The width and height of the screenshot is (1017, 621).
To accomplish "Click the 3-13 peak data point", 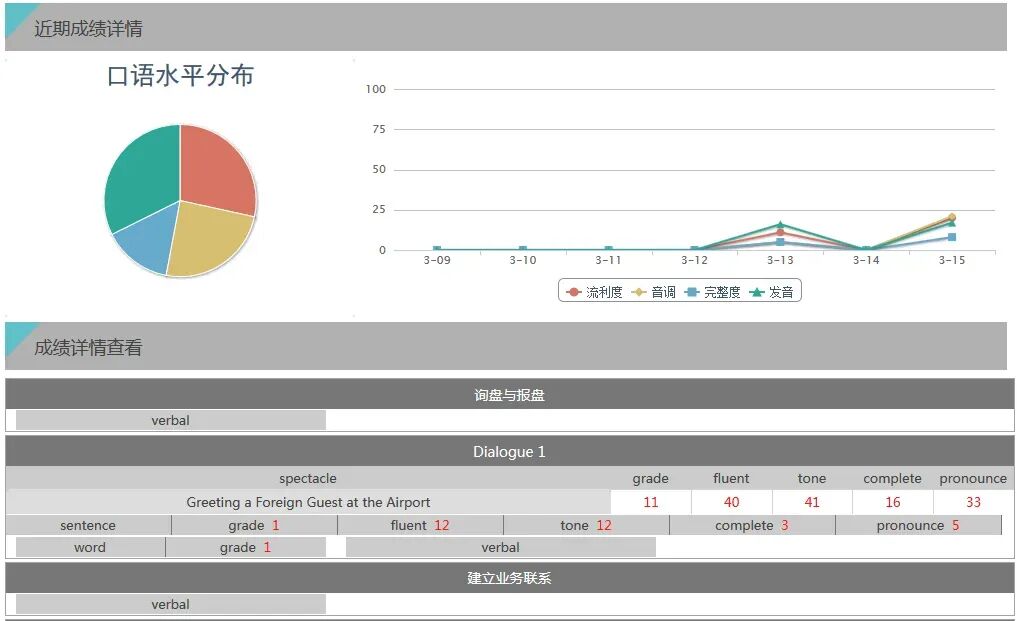I will click(780, 225).
